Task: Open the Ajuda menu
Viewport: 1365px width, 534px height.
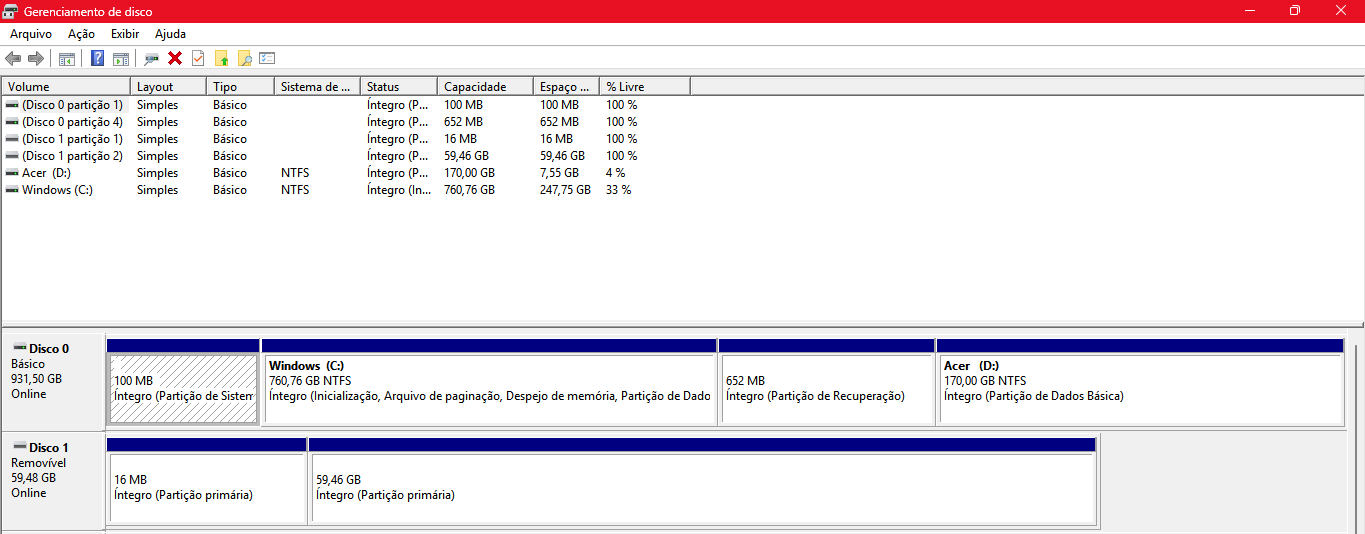Action: pos(171,34)
